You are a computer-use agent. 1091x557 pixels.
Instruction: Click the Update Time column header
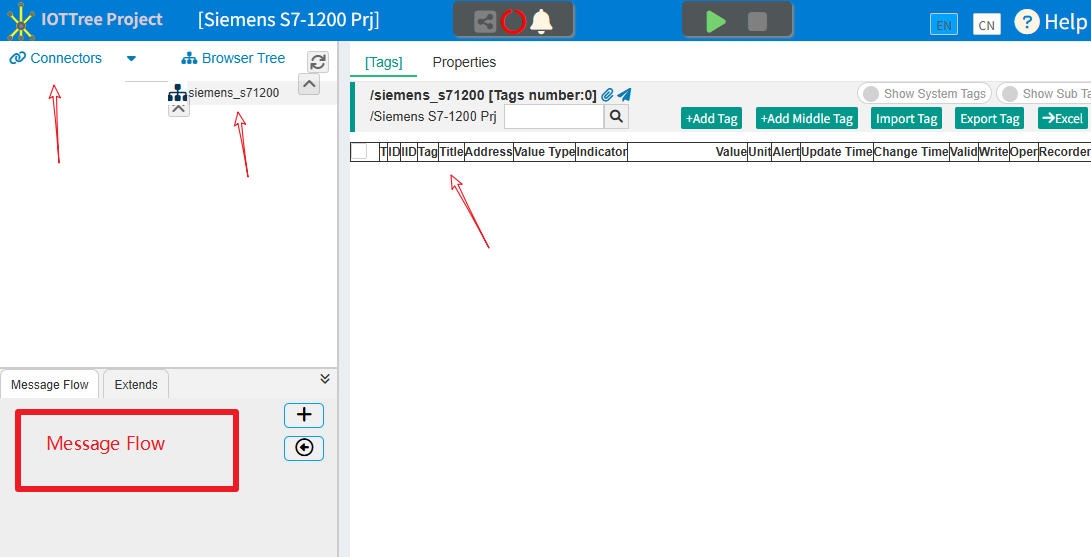point(837,152)
